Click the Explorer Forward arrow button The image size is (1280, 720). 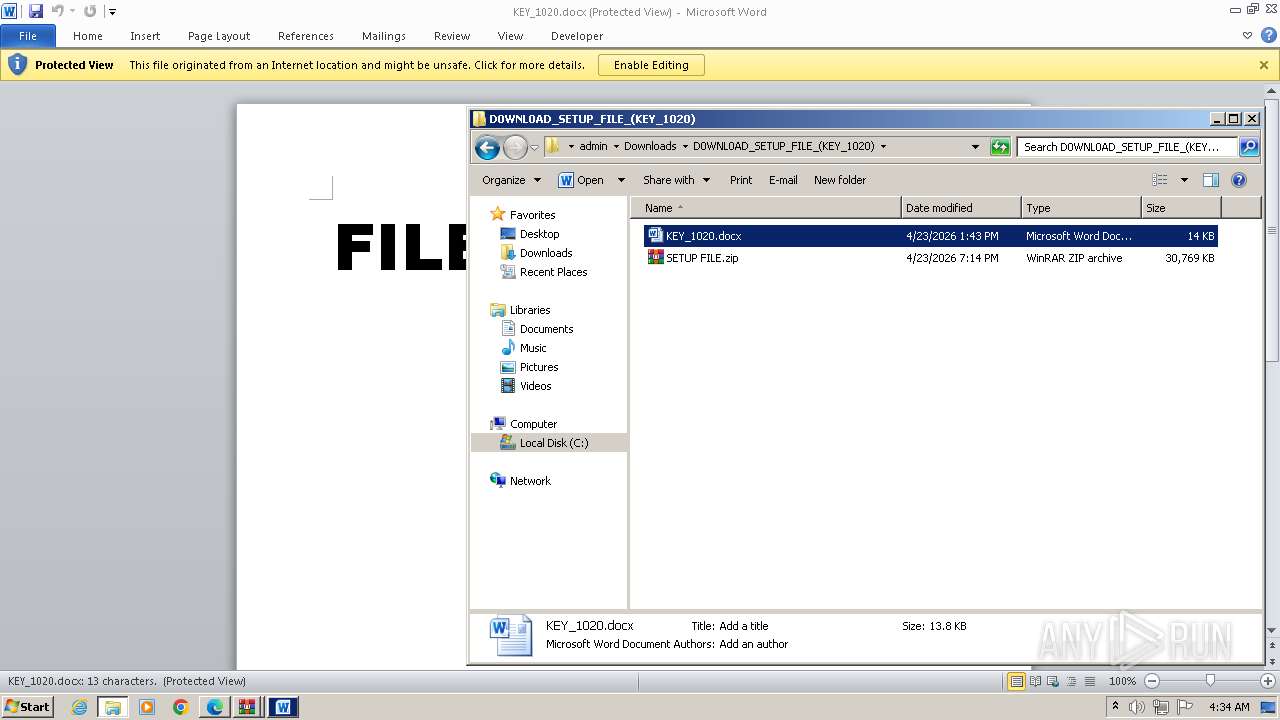(x=515, y=147)
